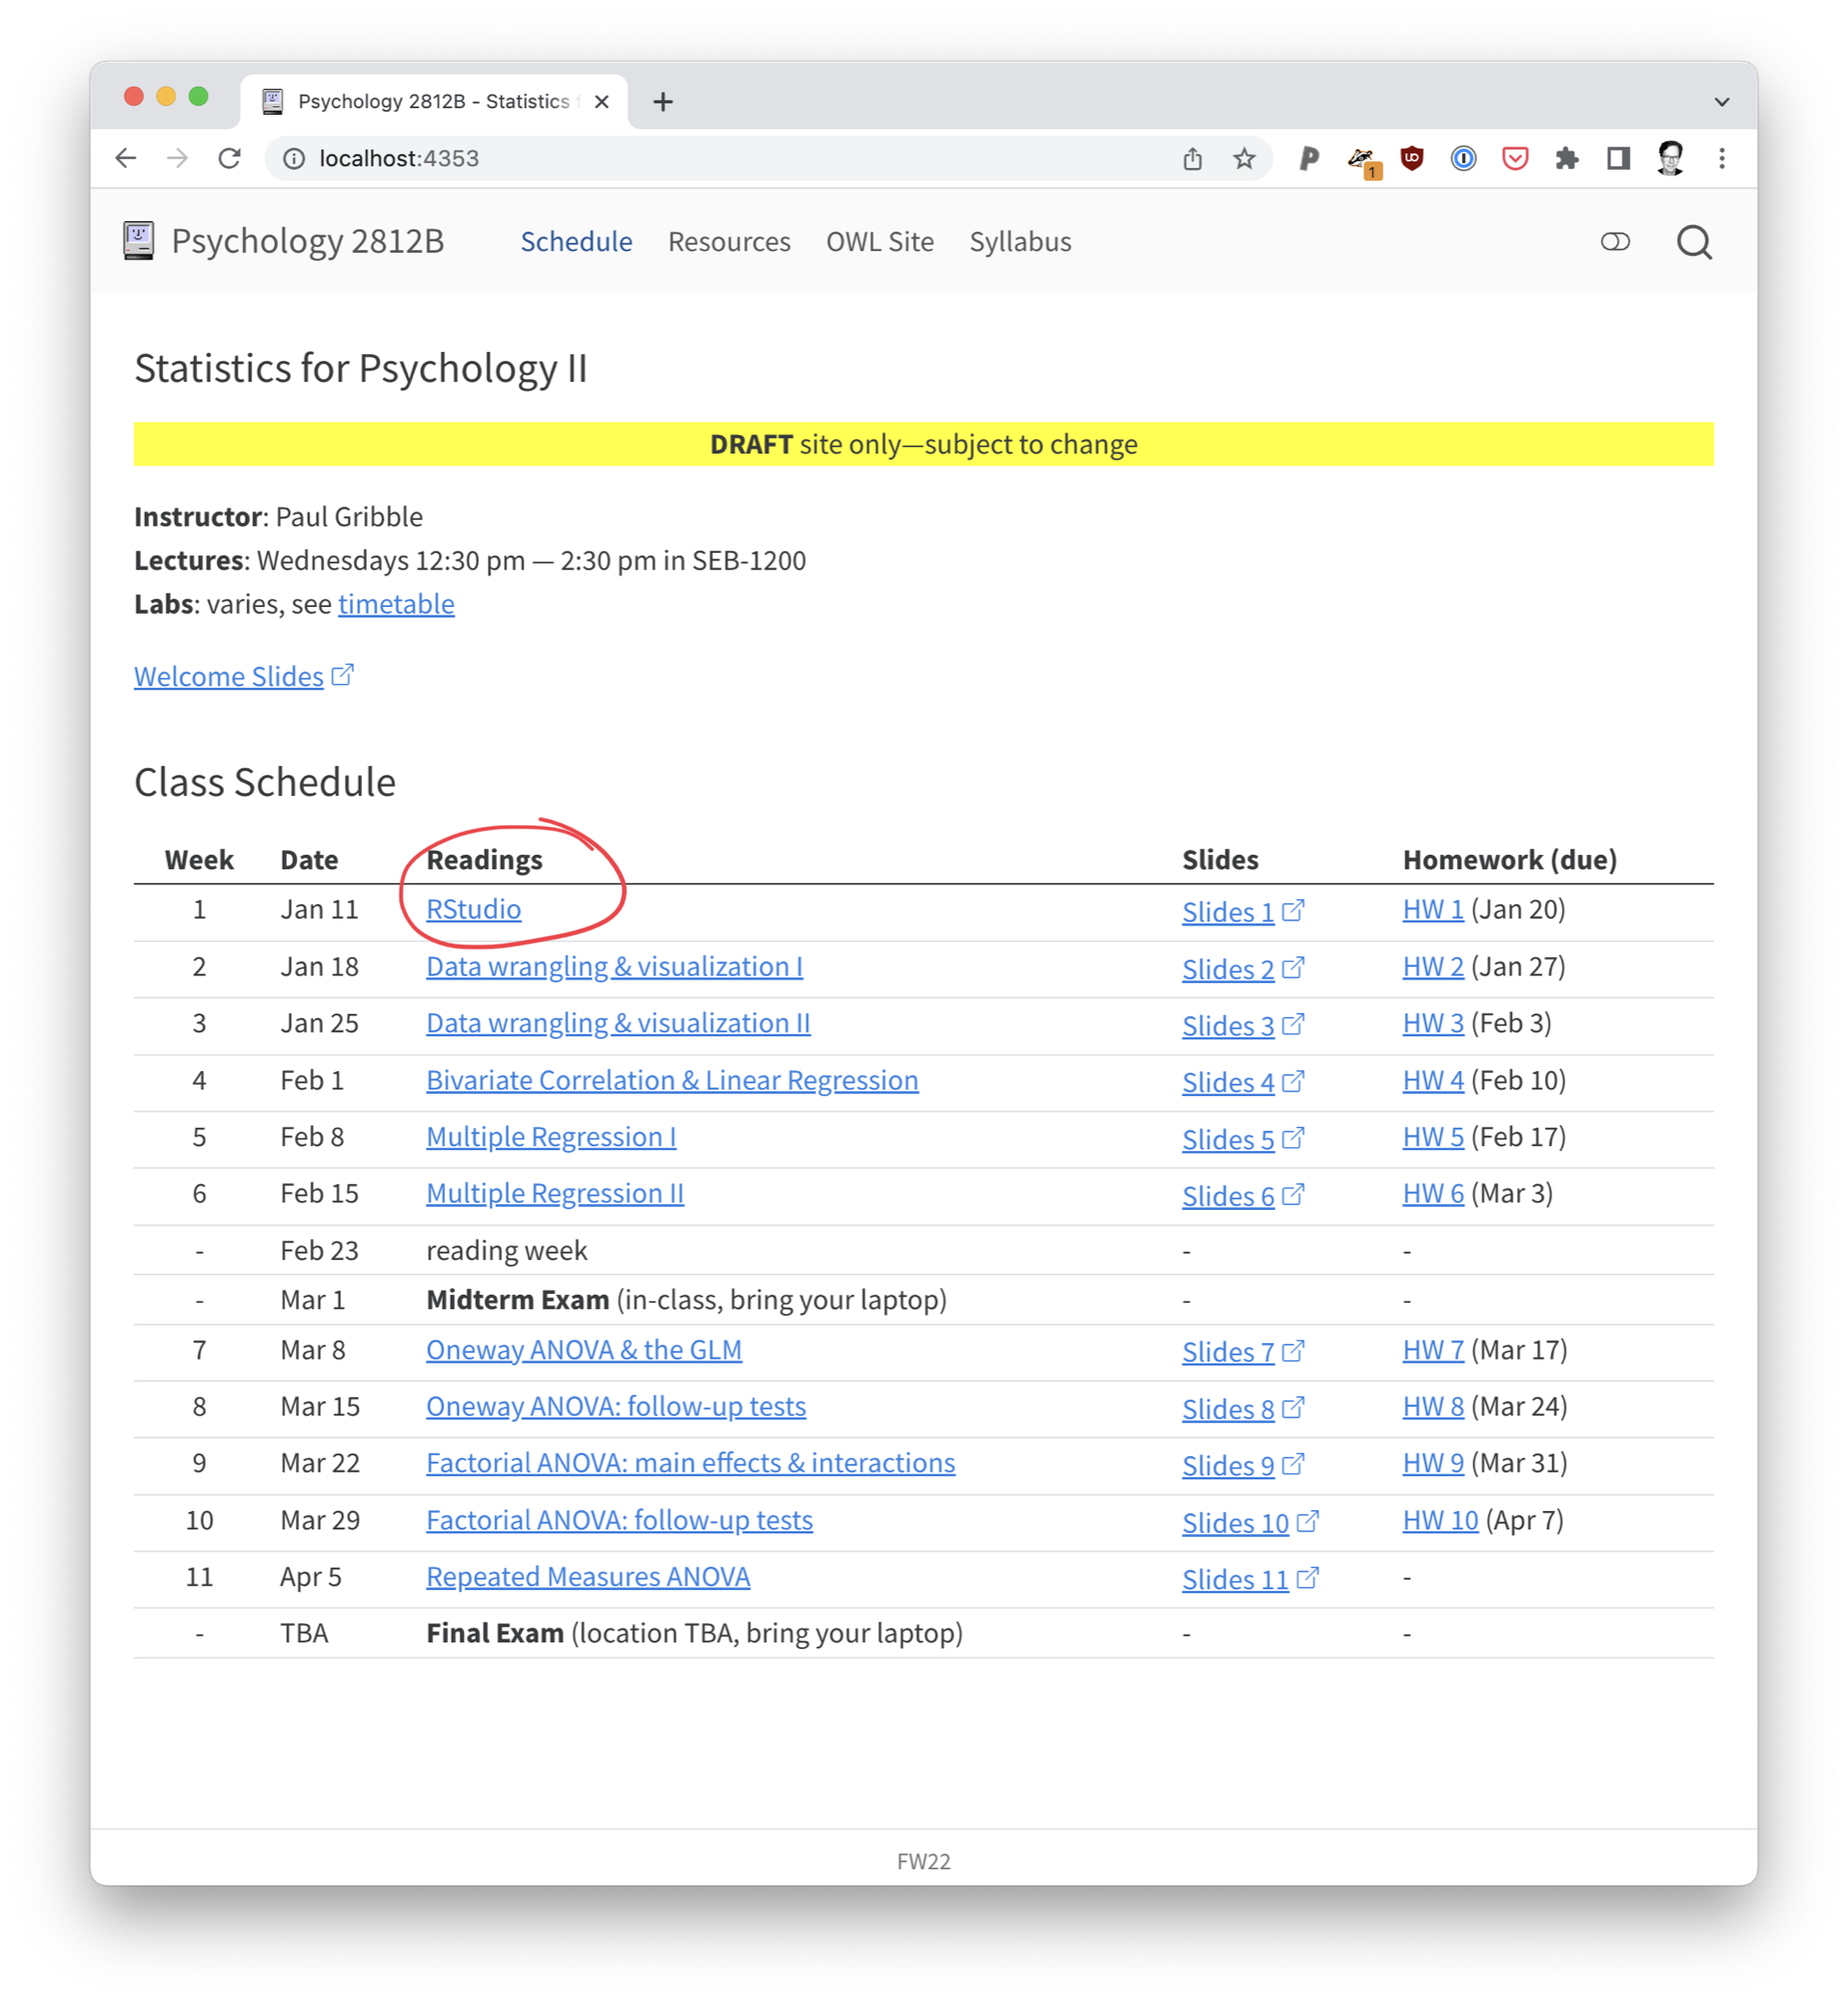The height and width of the screenshot is (2005, 1848).
Task: Open the Resources nav item
Action: coord(728,242)
